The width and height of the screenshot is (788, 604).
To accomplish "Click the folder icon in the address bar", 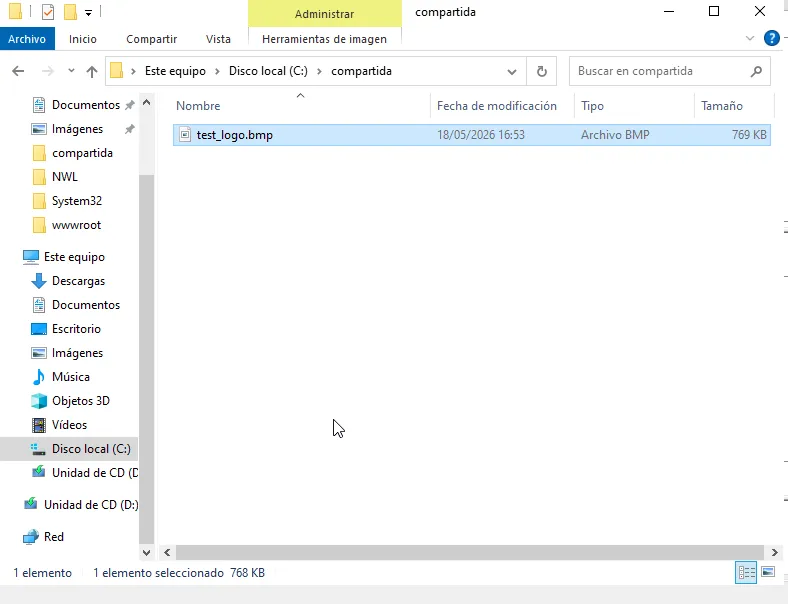I will click(117, 70).
